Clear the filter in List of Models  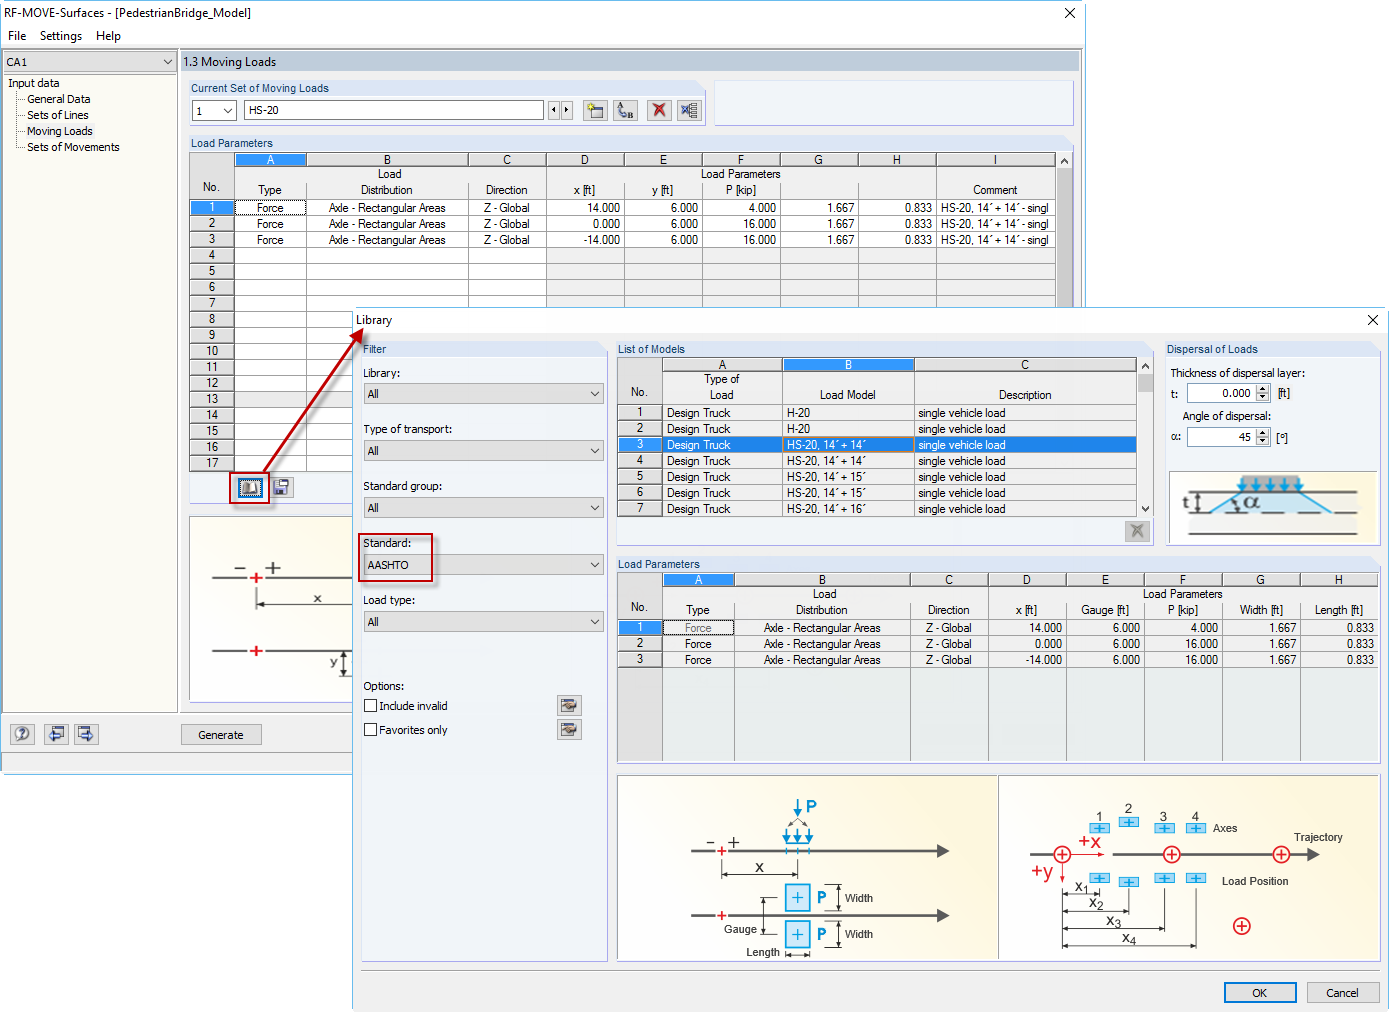point(1137,531)
